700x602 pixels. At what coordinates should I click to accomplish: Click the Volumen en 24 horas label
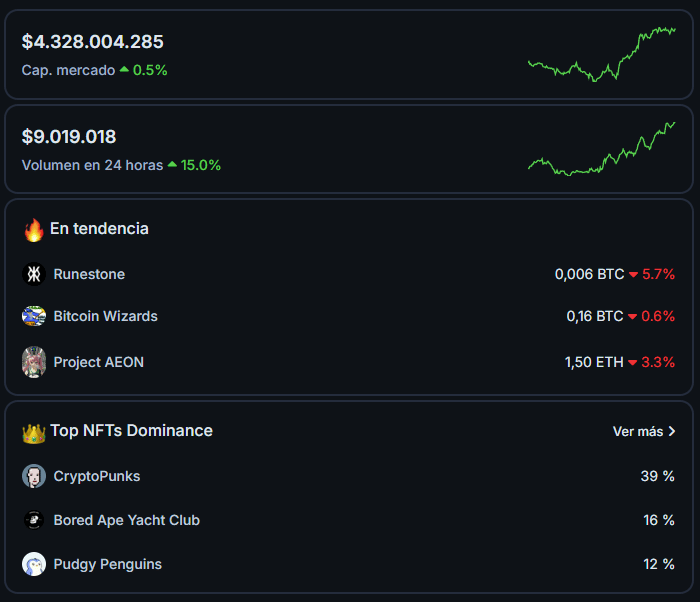[x=92, y=165]
